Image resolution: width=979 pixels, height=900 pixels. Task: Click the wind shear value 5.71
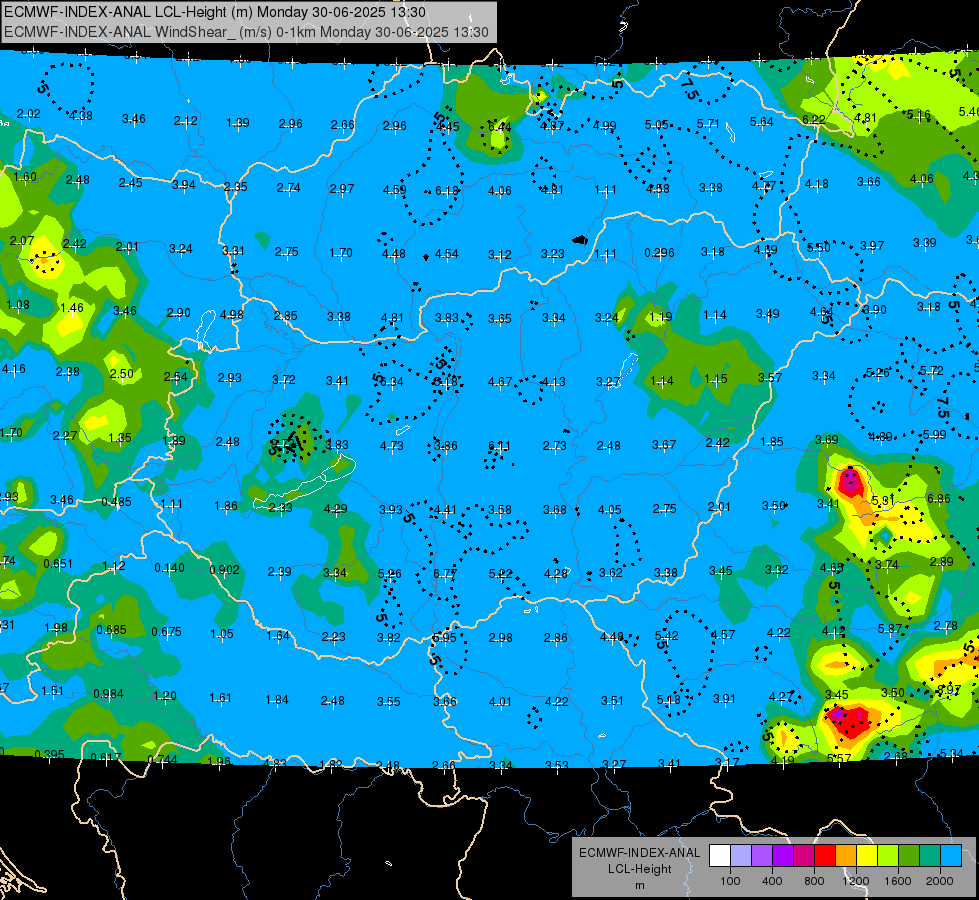pyautogui.click(x=709, y=124)
